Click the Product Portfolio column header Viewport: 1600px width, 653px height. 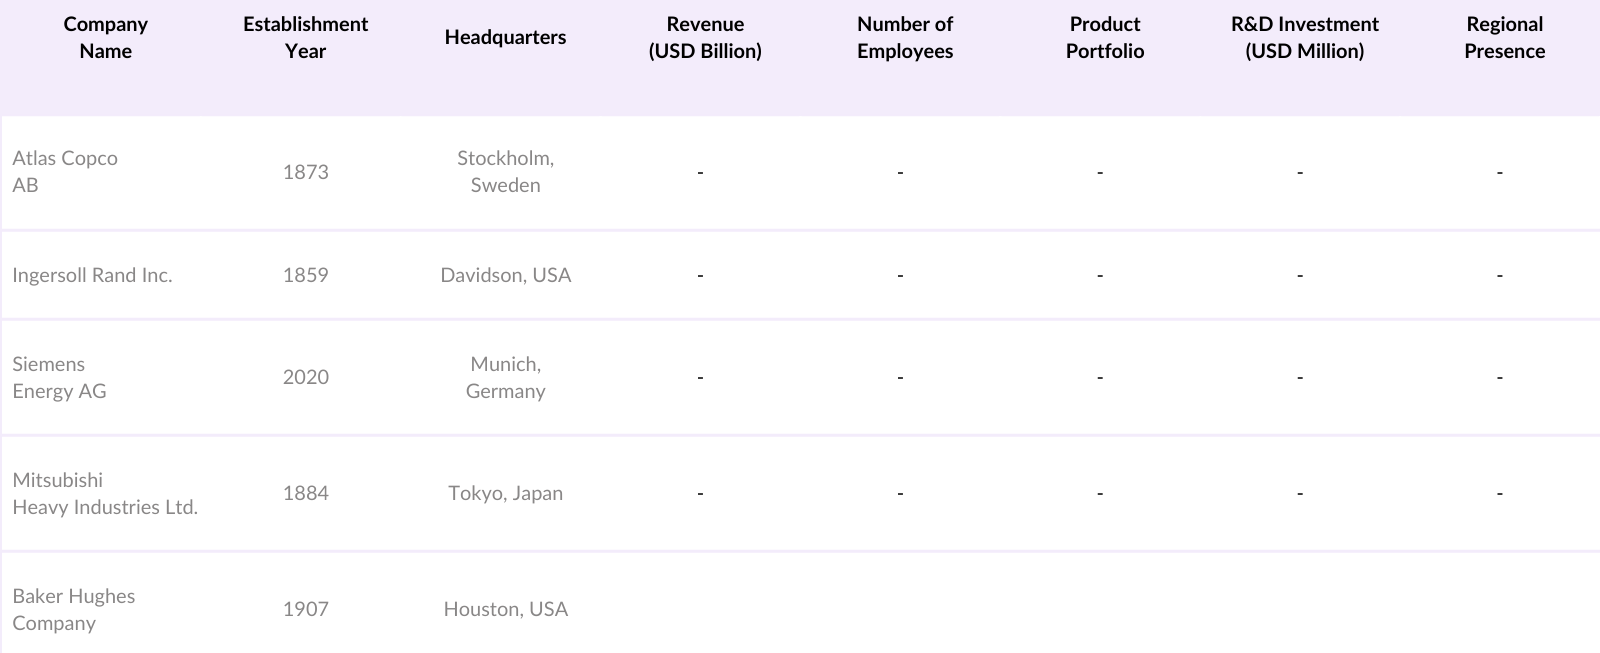[1105, 38]
